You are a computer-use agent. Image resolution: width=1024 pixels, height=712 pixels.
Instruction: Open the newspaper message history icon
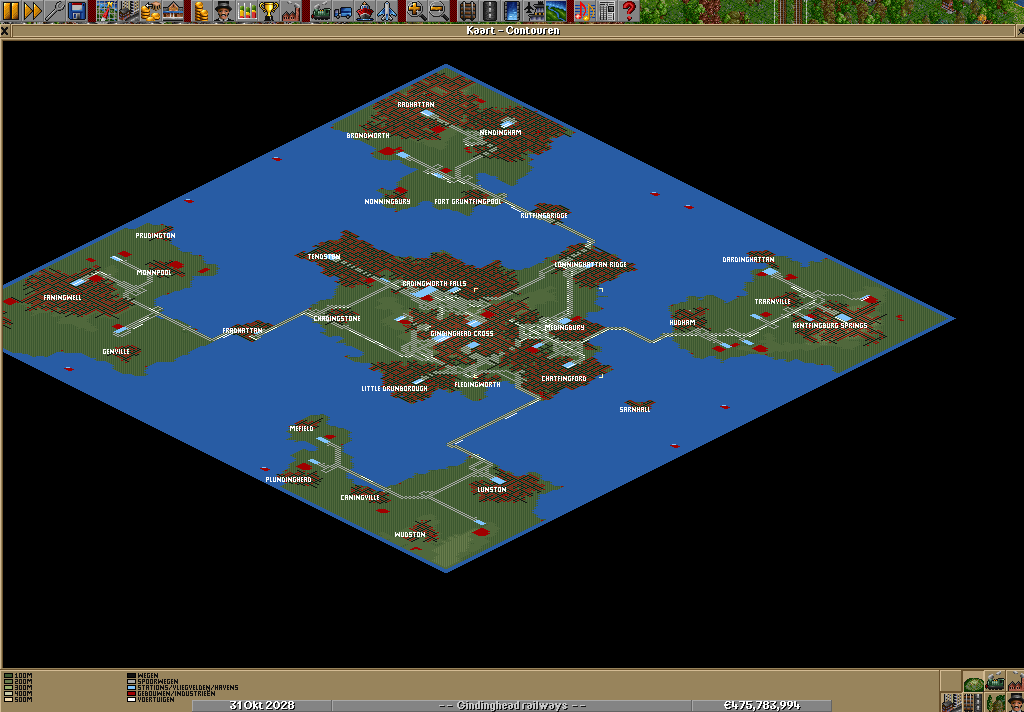608,11
